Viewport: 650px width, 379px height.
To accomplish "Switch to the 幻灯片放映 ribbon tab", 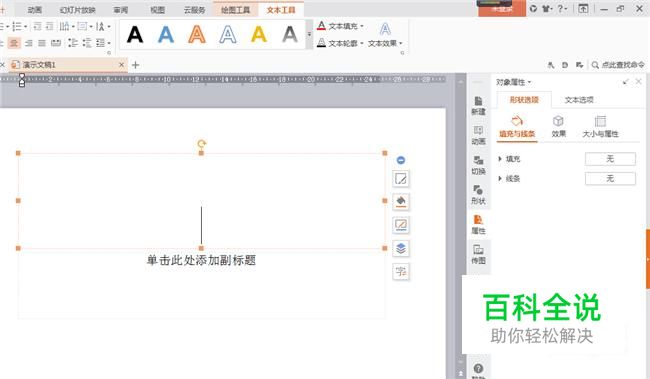I will point(78,10).
